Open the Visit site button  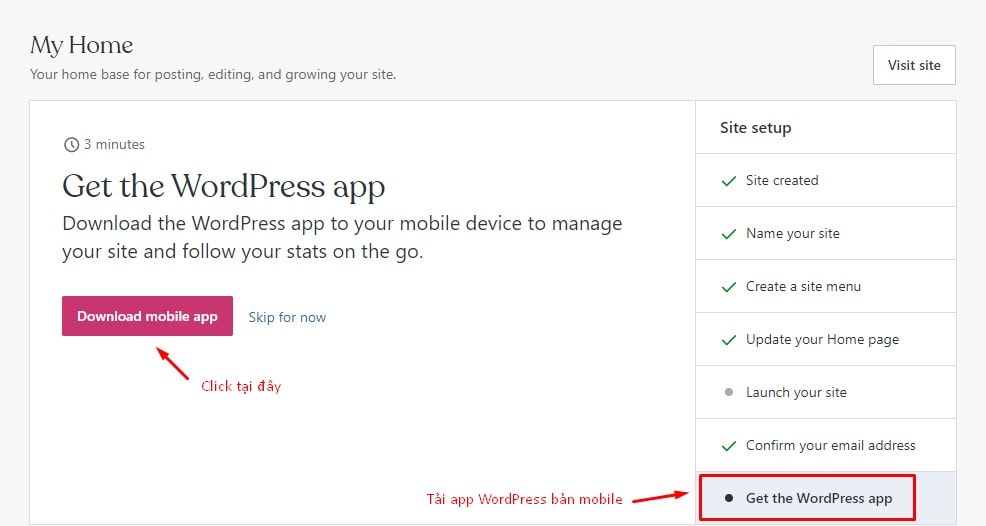pos(914,65)
